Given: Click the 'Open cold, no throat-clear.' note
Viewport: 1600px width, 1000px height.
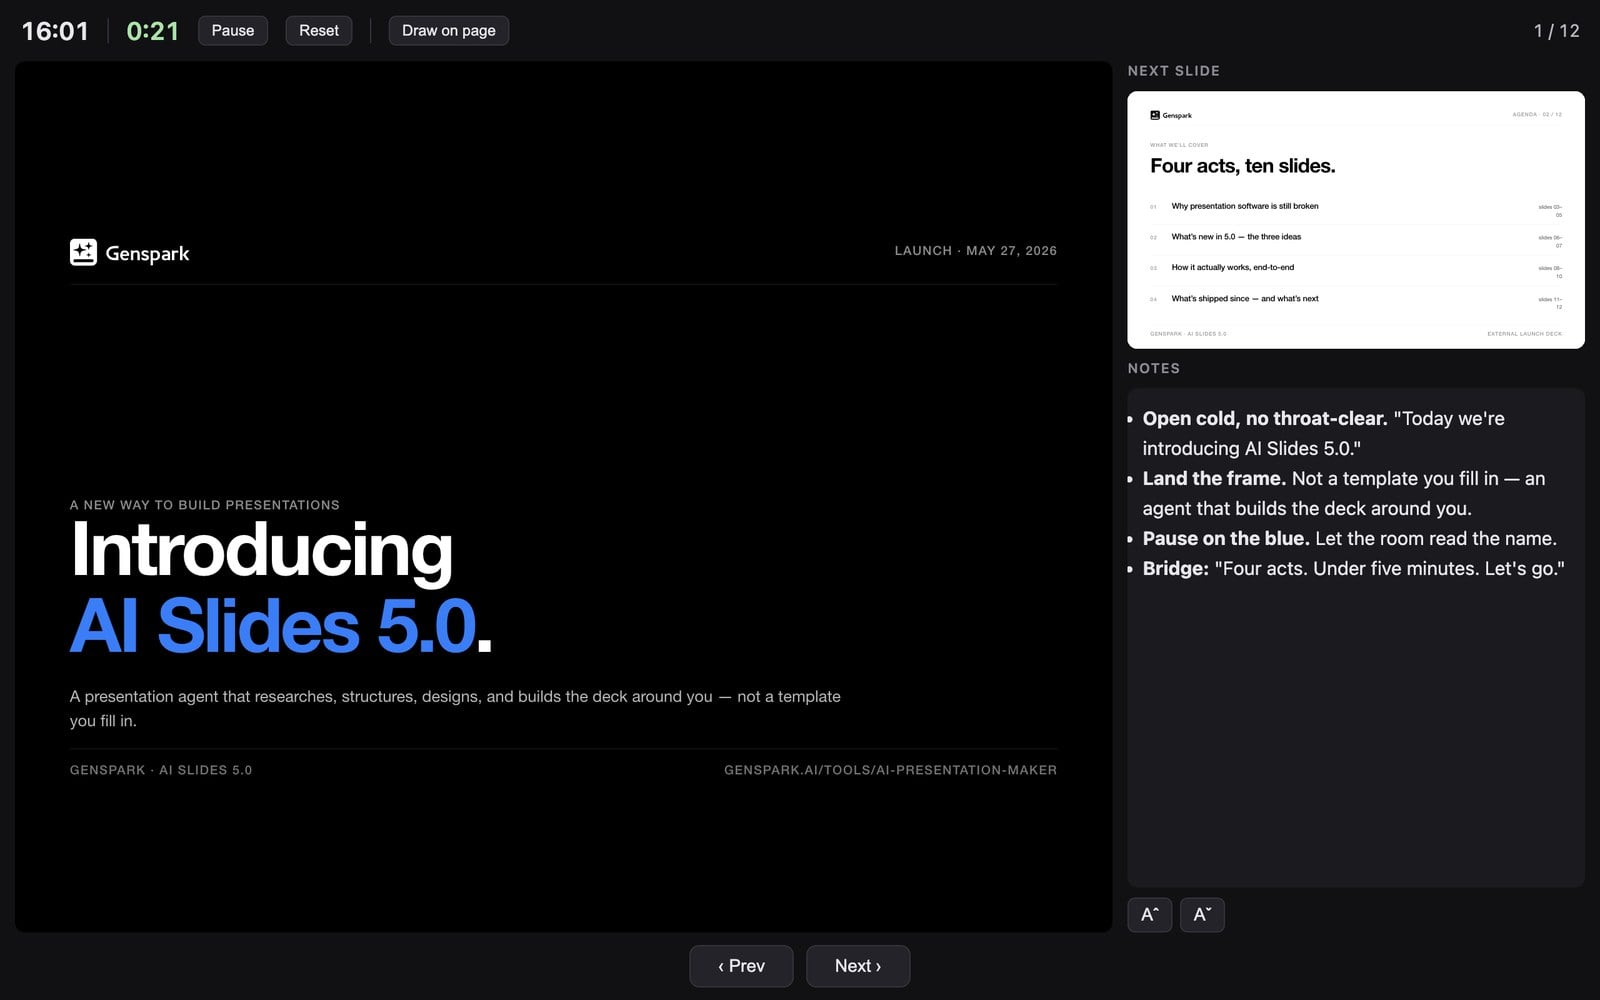Looking at the screenshot, I should (x=1265, y=419).
